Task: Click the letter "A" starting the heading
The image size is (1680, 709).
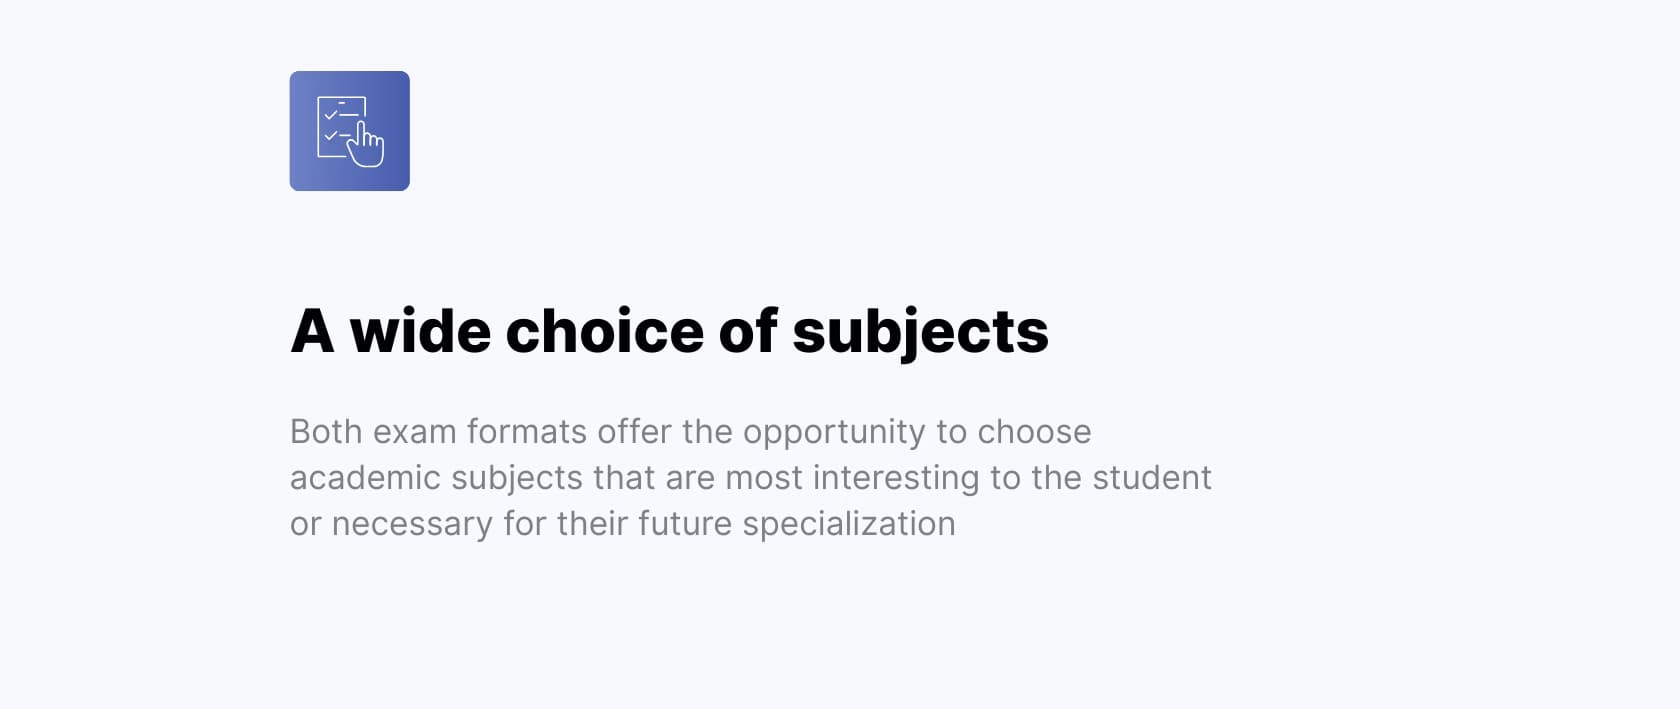Action: 312,331
